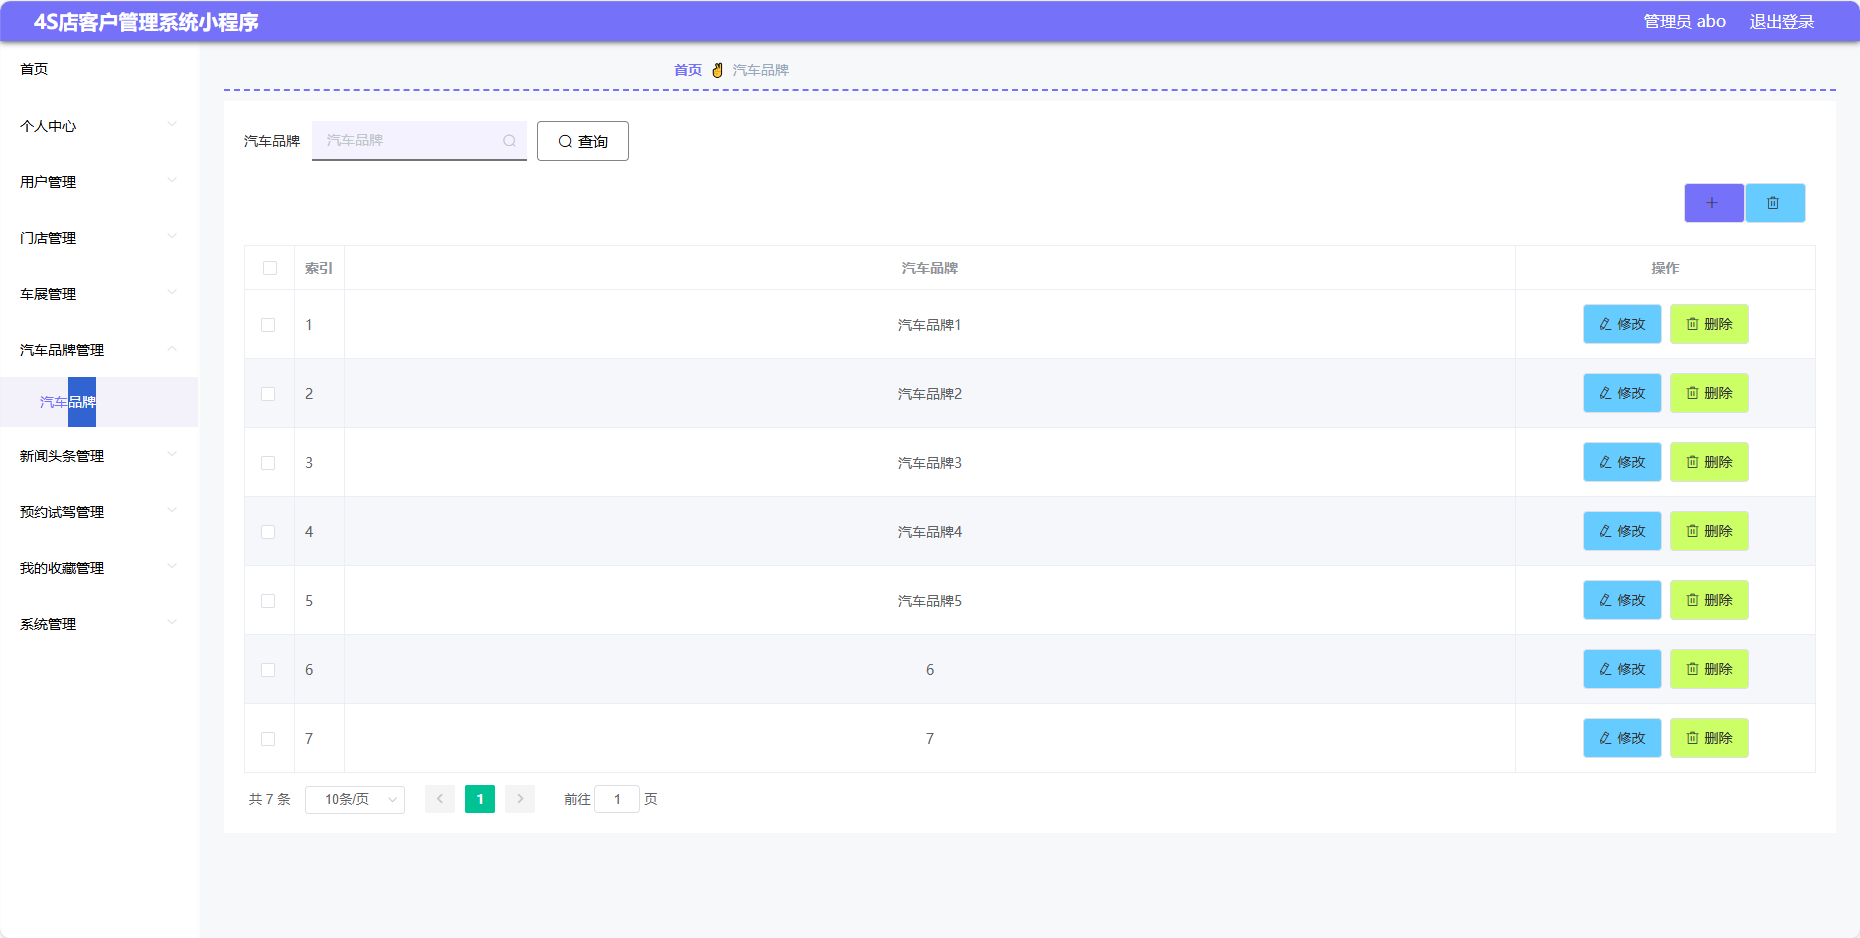
Task: Delete 汽车品牌5 via the 删除 button
Action: (x=1709, y=600)
